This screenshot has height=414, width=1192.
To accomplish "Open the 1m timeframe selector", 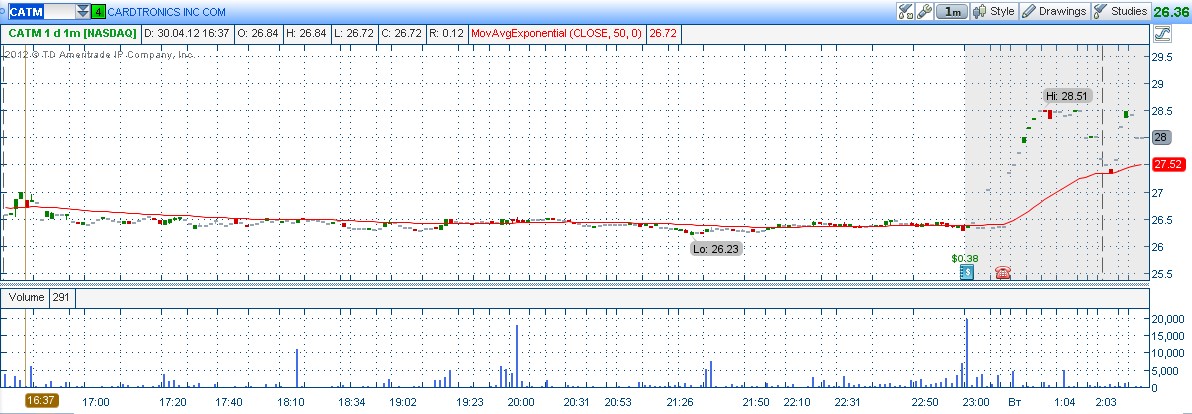I will (x=952, y=11).
